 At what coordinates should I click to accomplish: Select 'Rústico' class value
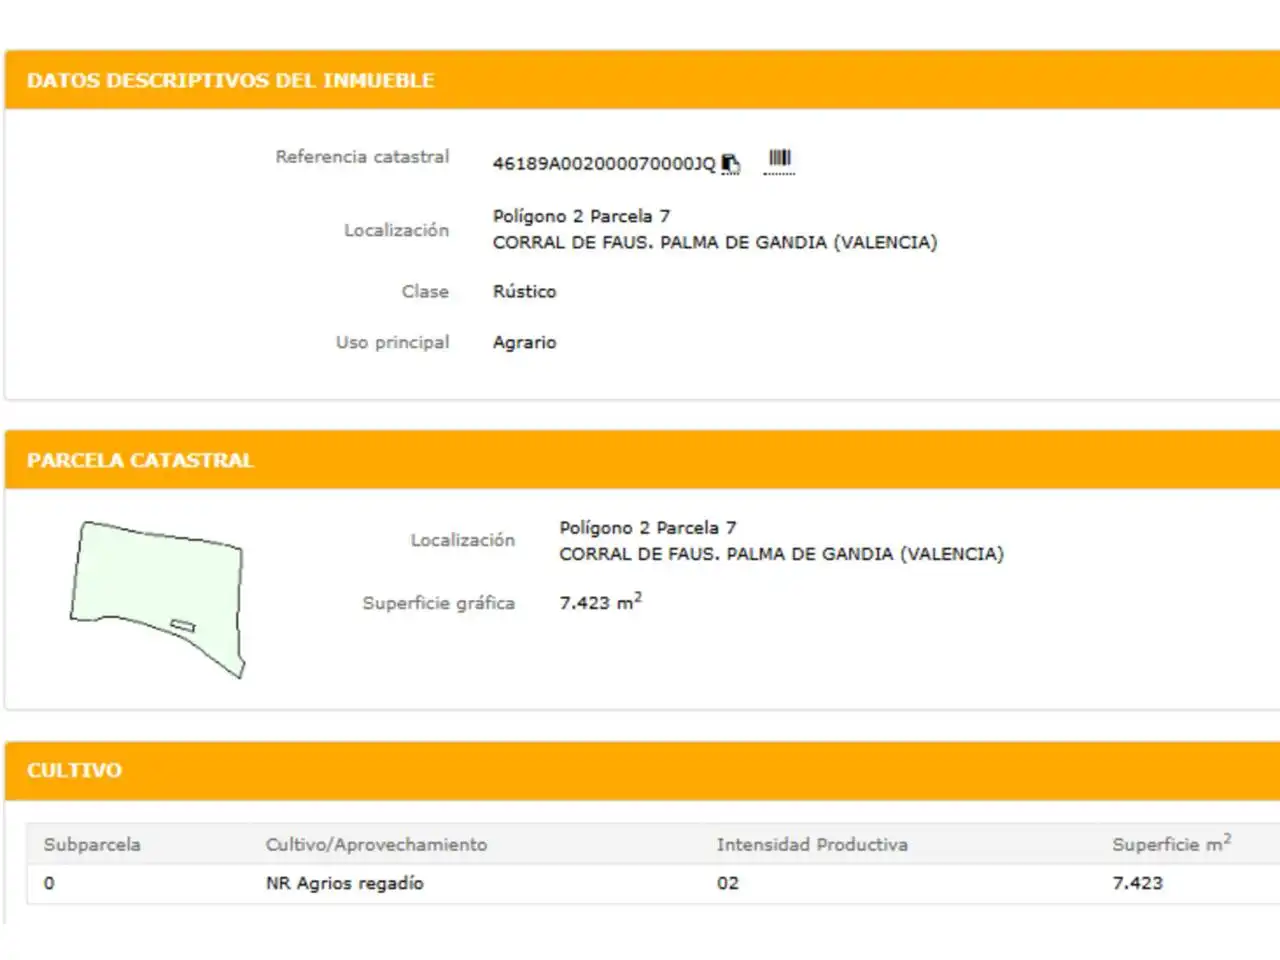(x=524, y=291)
